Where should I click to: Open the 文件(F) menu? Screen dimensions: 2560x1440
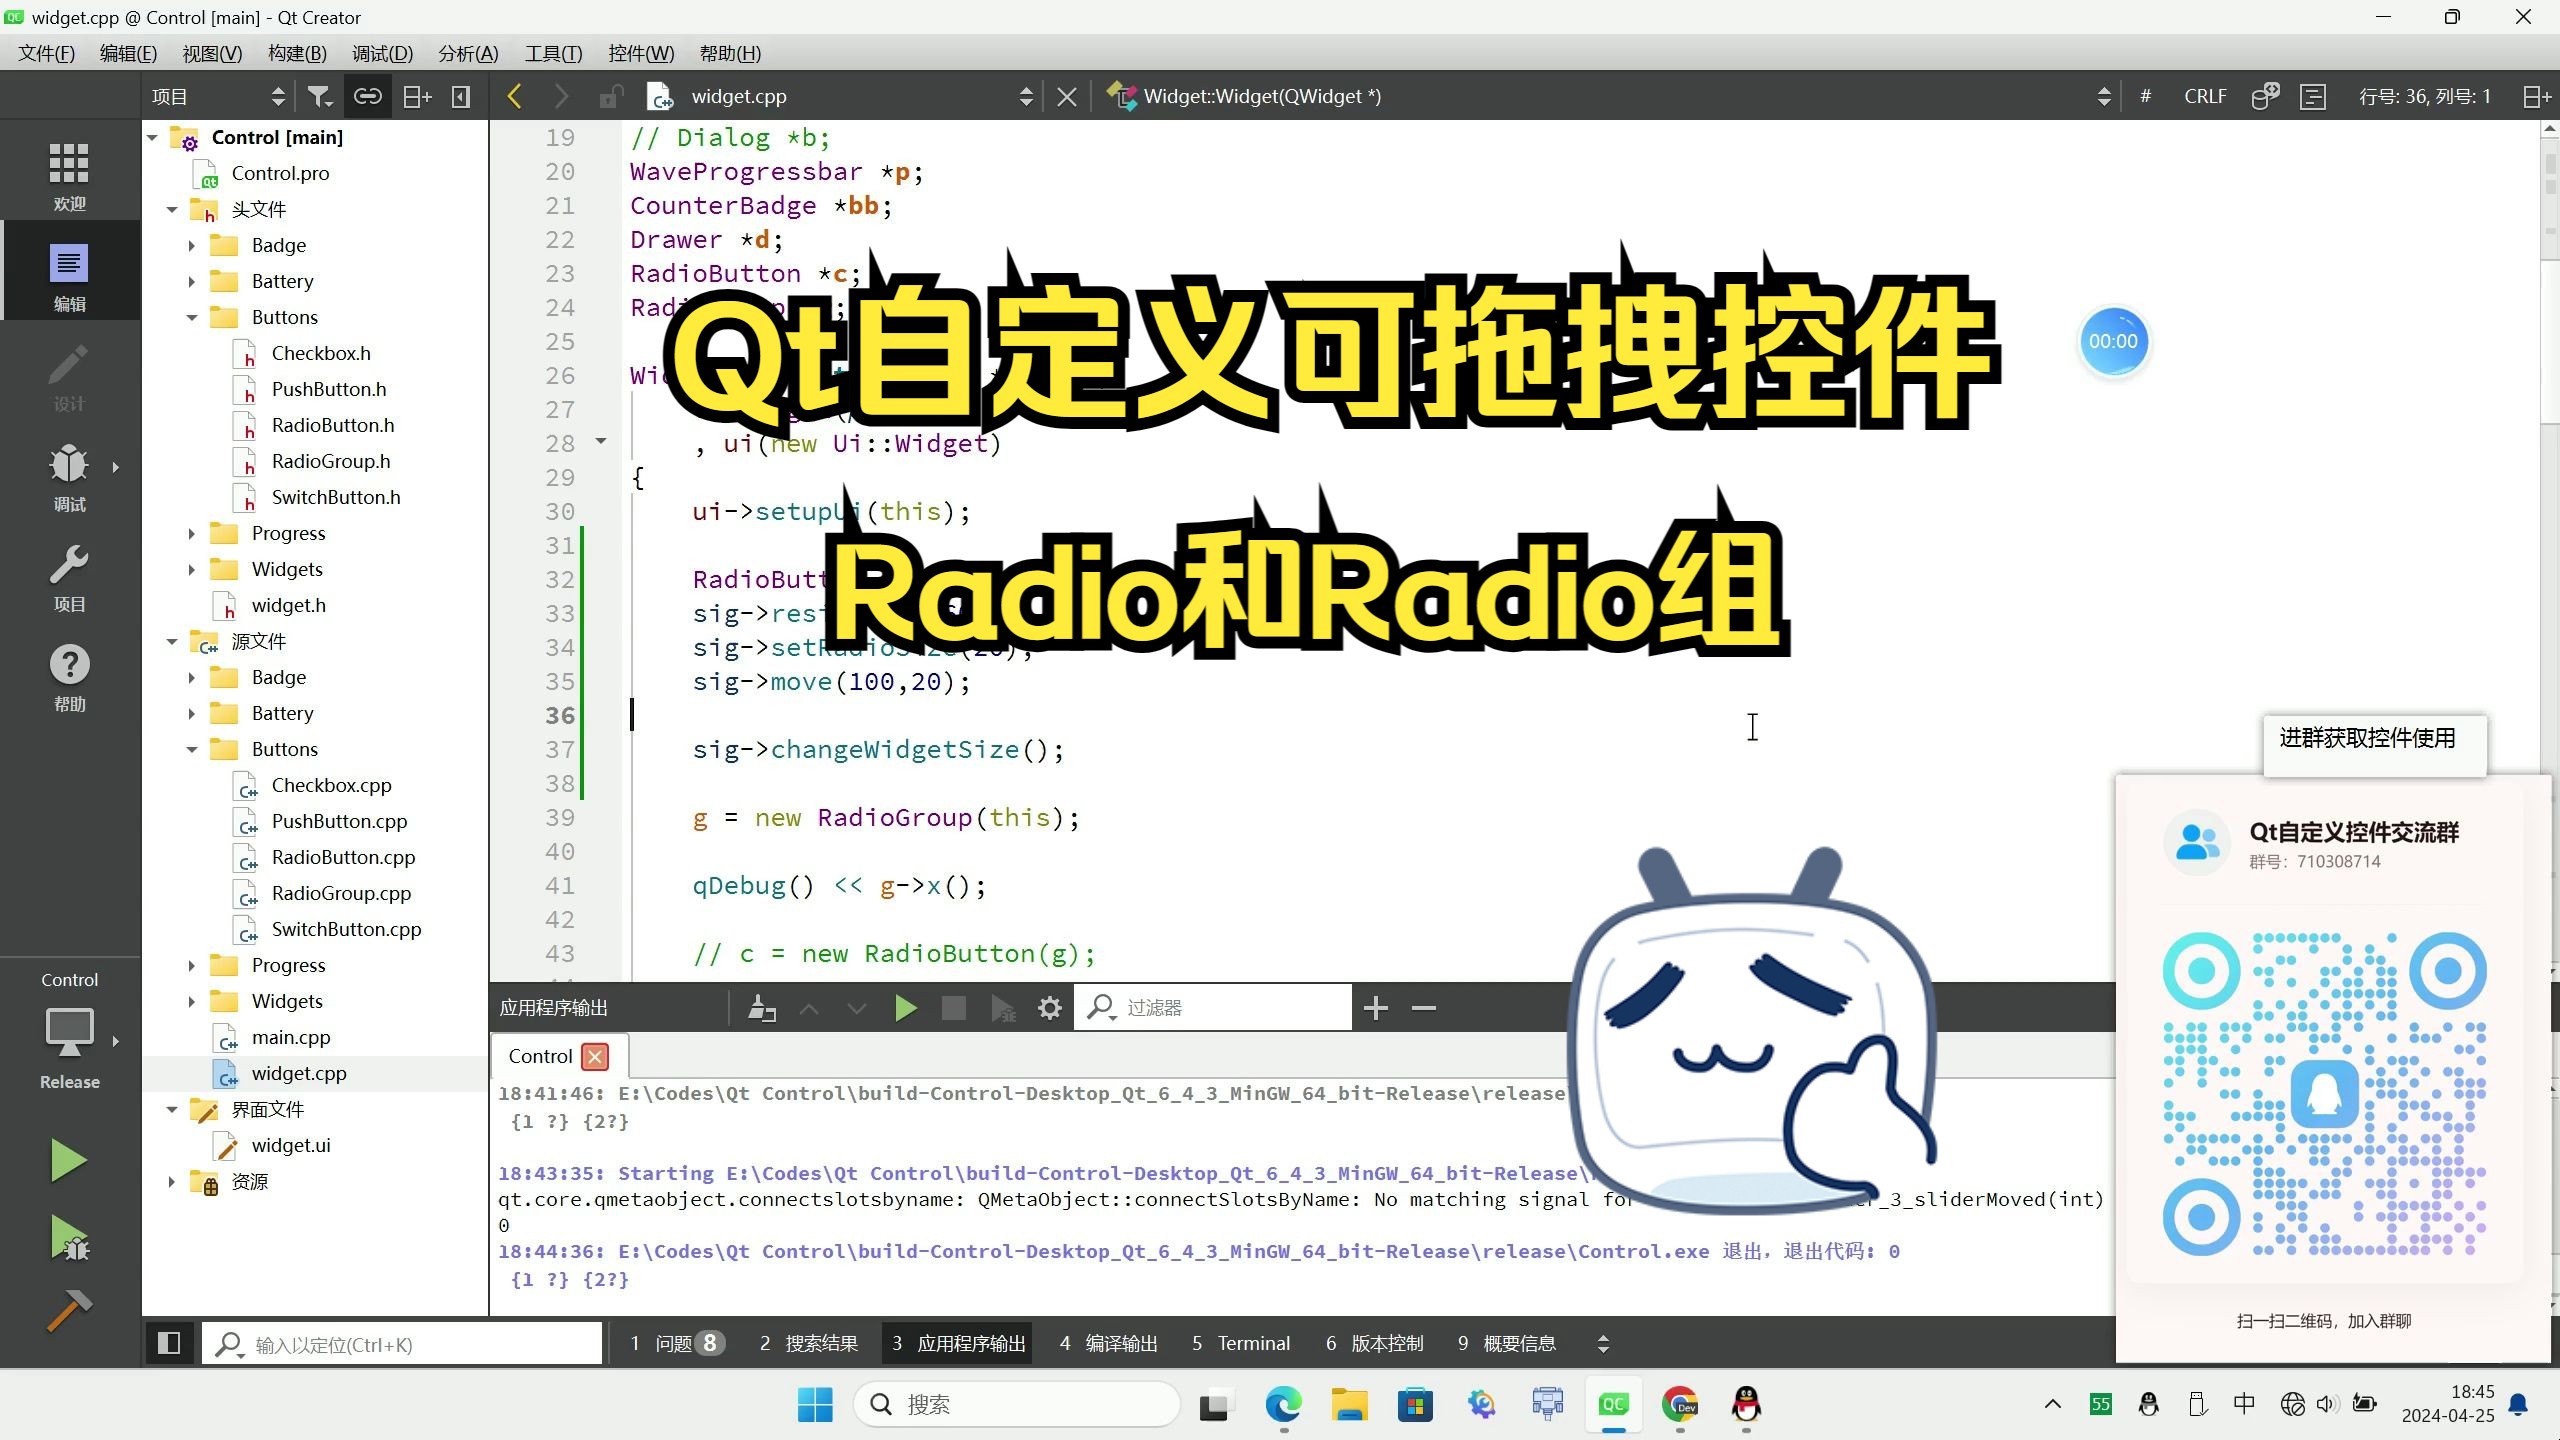tap(46, 53)
